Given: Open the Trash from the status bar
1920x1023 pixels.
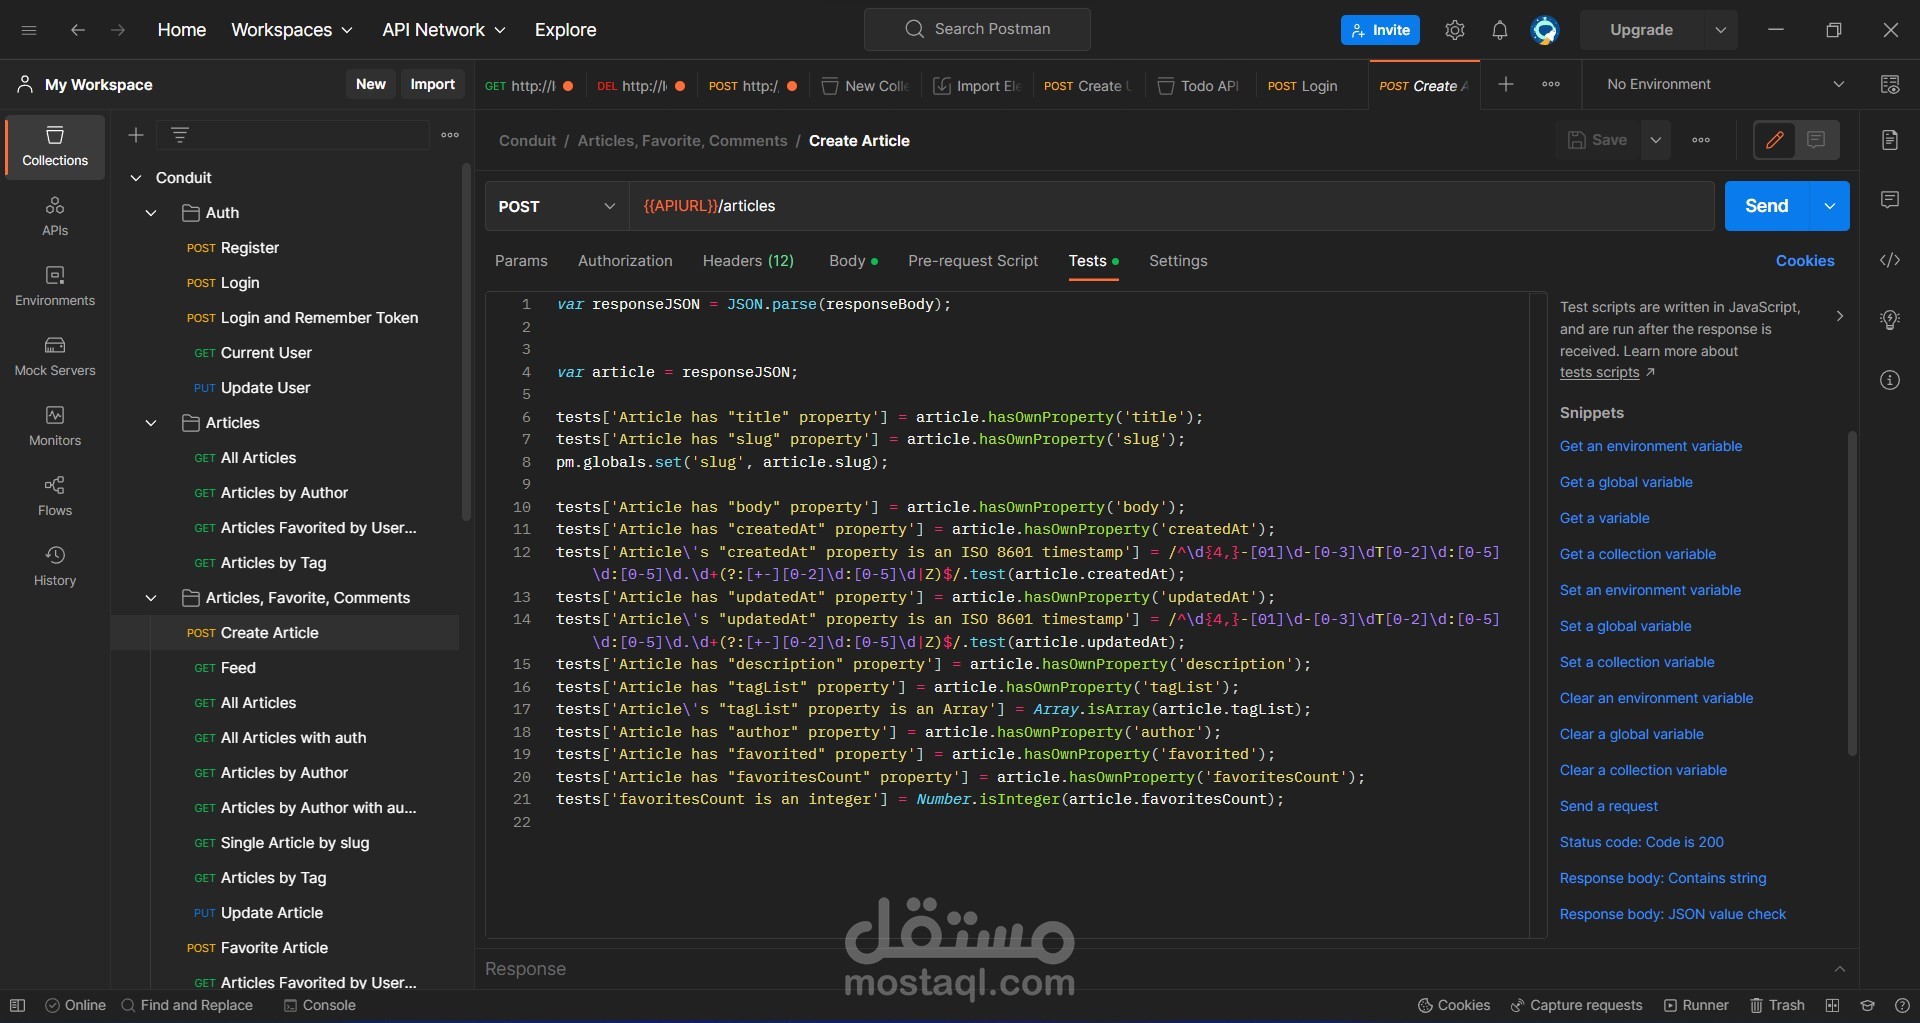Looking at the screenshot, I should (1779, 1006).
